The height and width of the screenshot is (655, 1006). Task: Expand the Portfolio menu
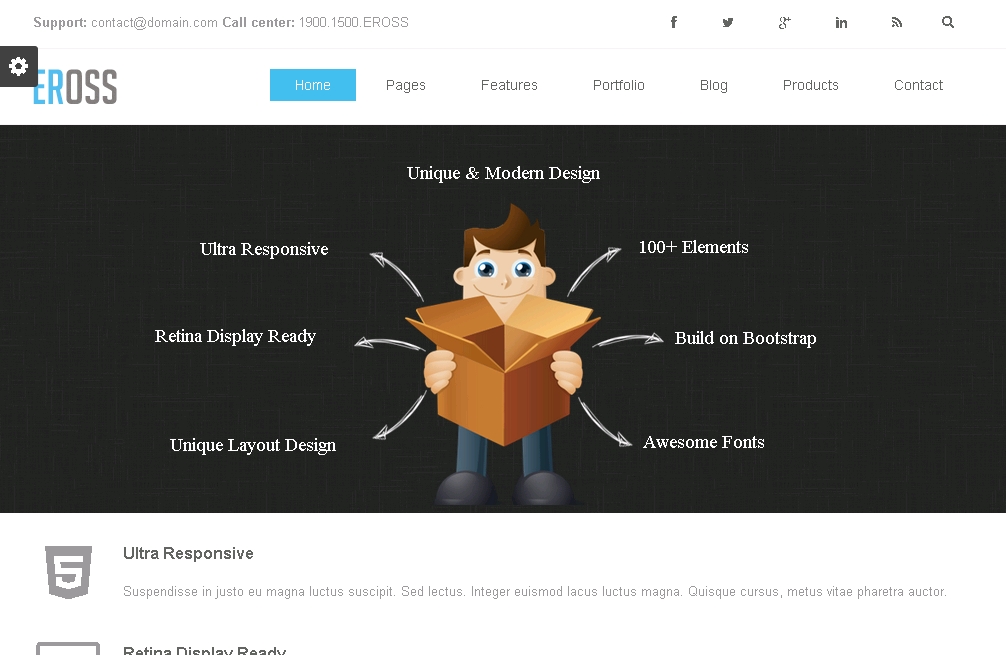pos(618,85)
